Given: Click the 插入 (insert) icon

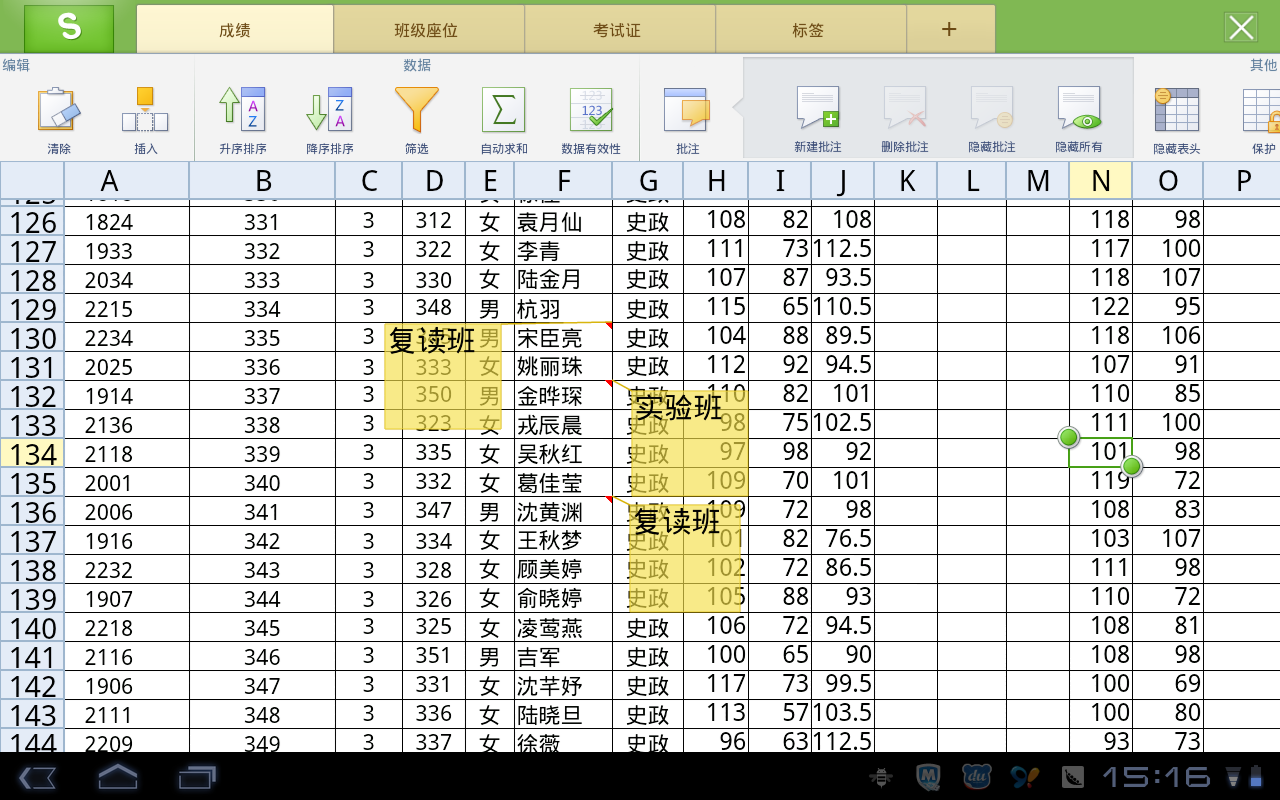Looking at the screenshot, I should click(145, 110).
